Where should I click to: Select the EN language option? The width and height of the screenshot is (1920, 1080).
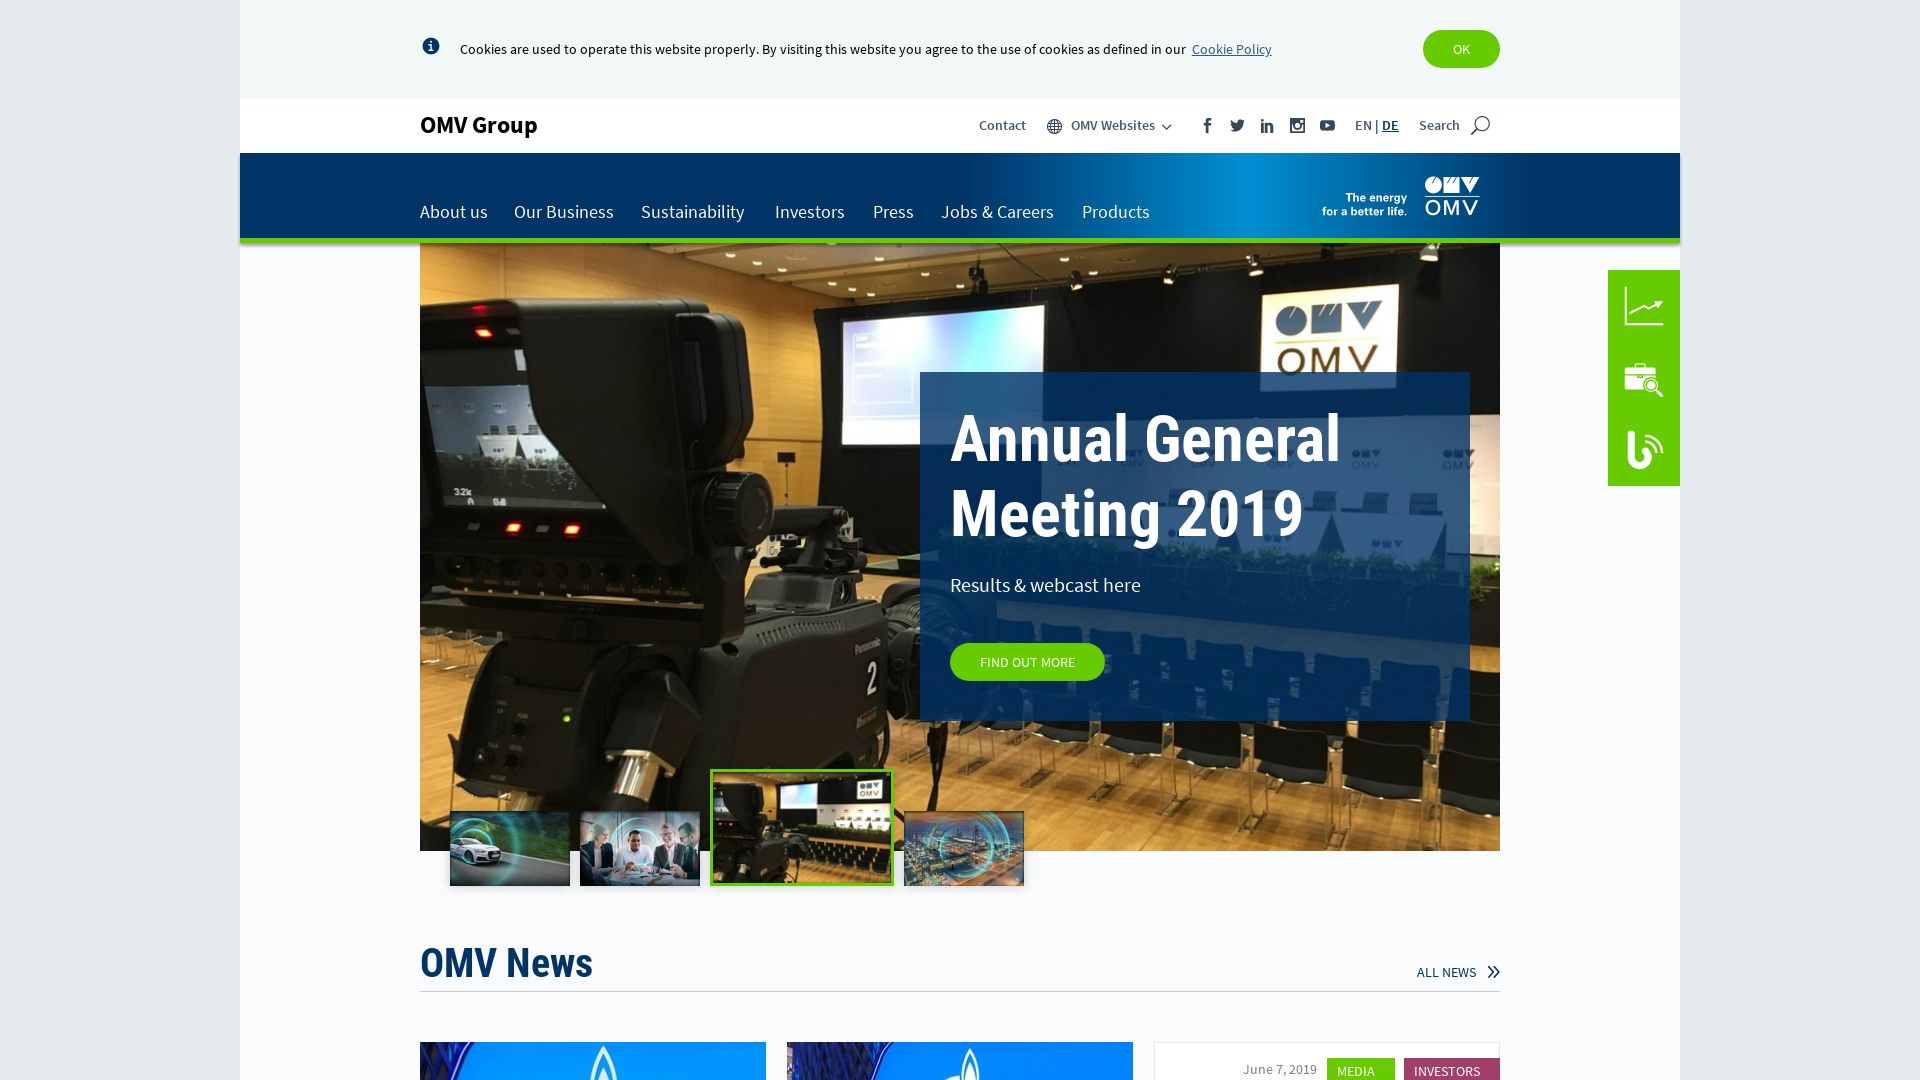click(x=1363, y=126)
